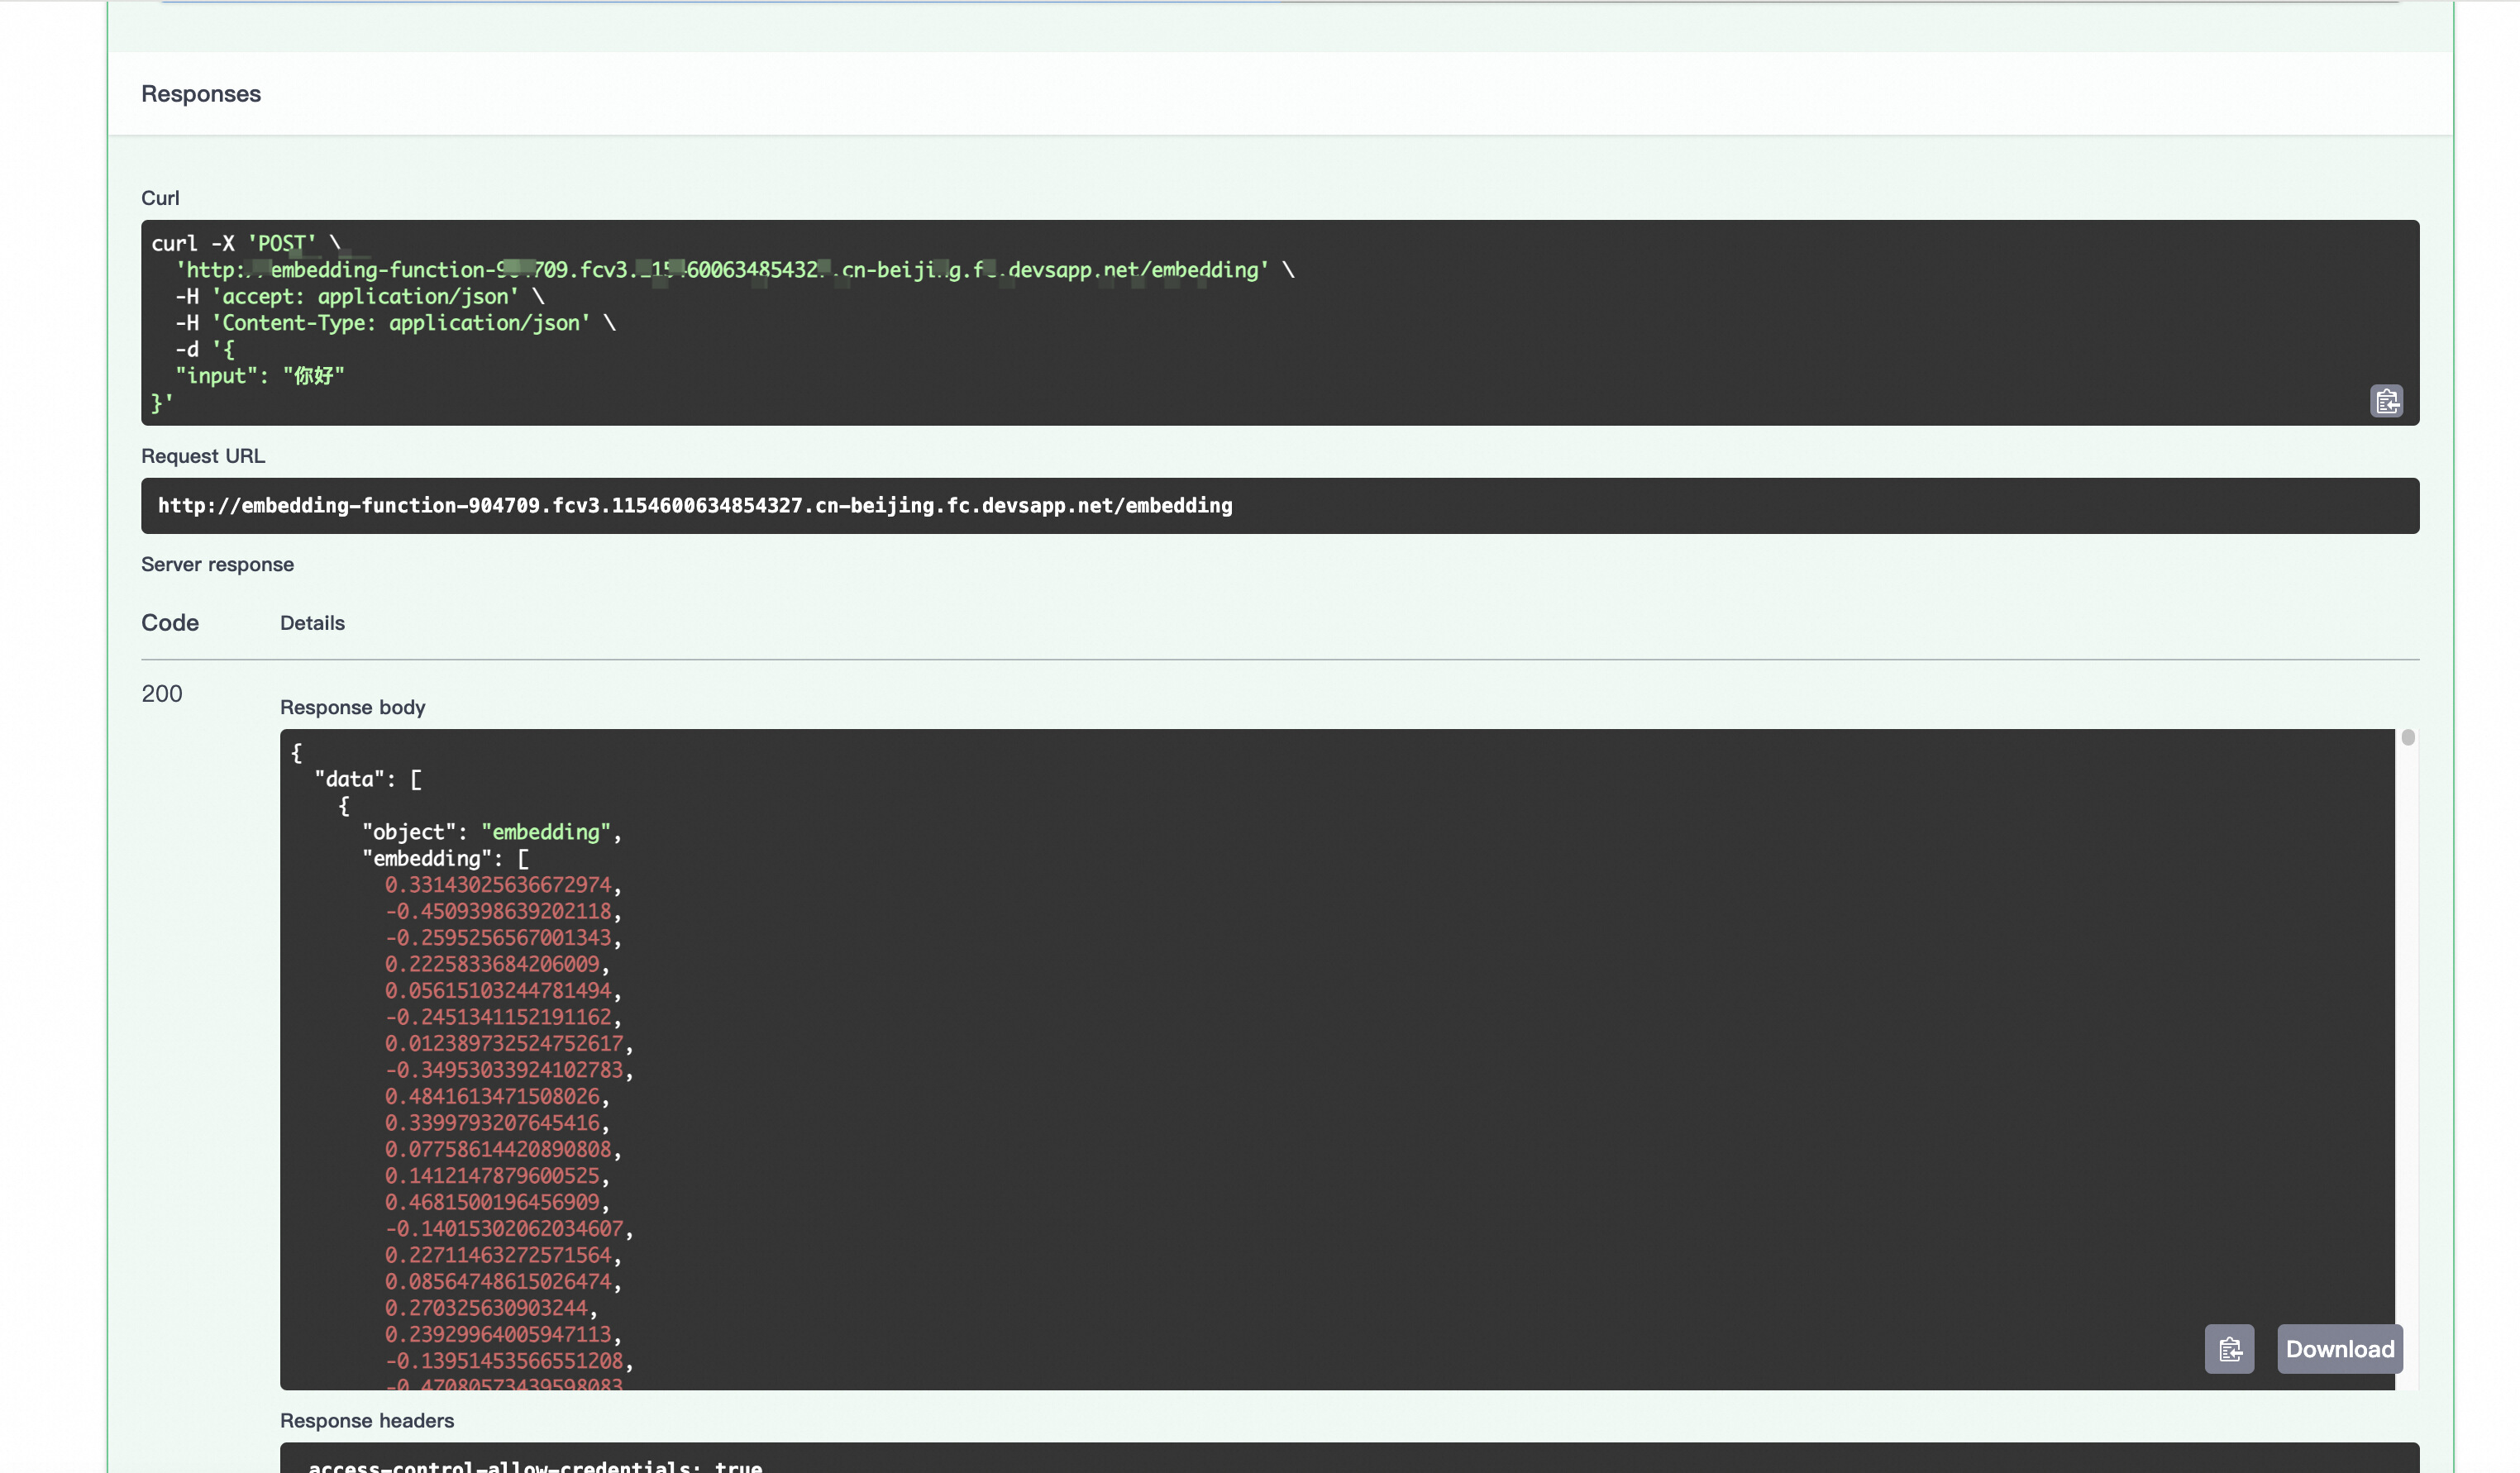Copy the curl command to clipboard

coord(2386,401)
